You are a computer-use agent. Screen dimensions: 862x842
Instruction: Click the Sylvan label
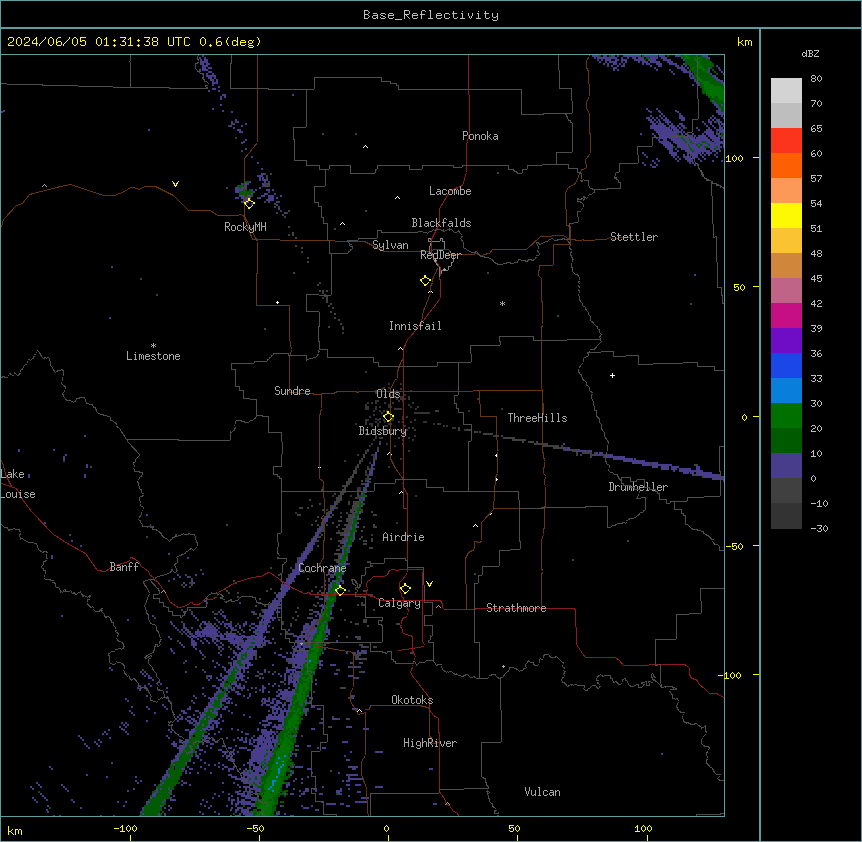[390, 245]
